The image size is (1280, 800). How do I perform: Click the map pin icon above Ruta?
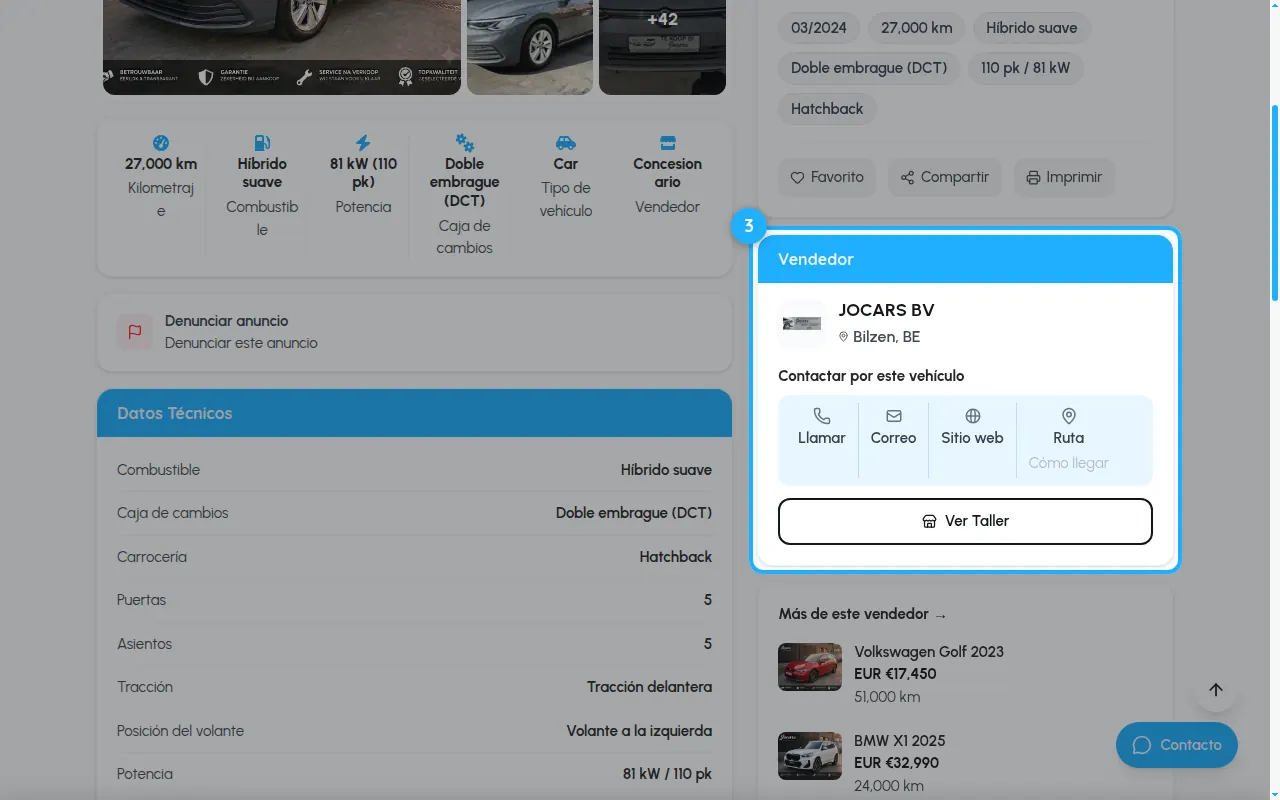point(1069,416)
